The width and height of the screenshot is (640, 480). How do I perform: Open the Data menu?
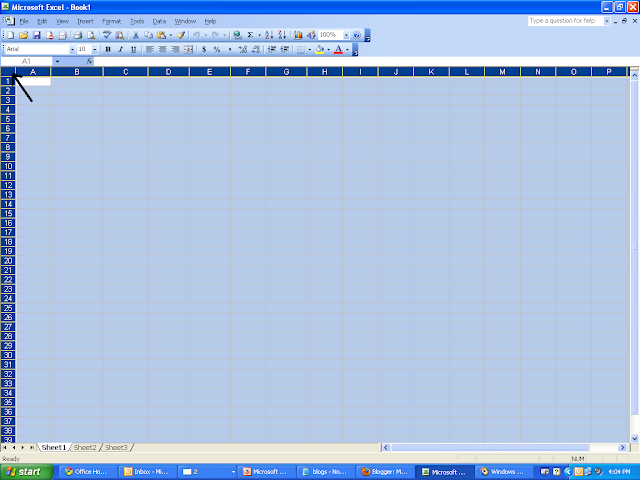click(159, 21)
